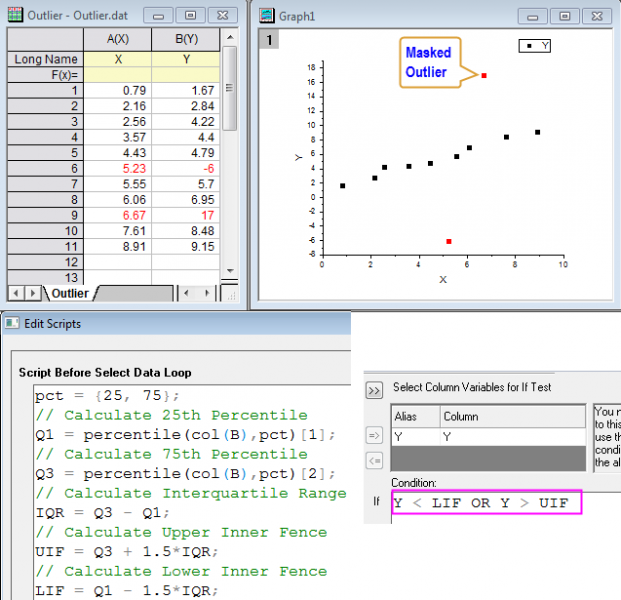Click the Graph1 window icon

coord(266,15)
